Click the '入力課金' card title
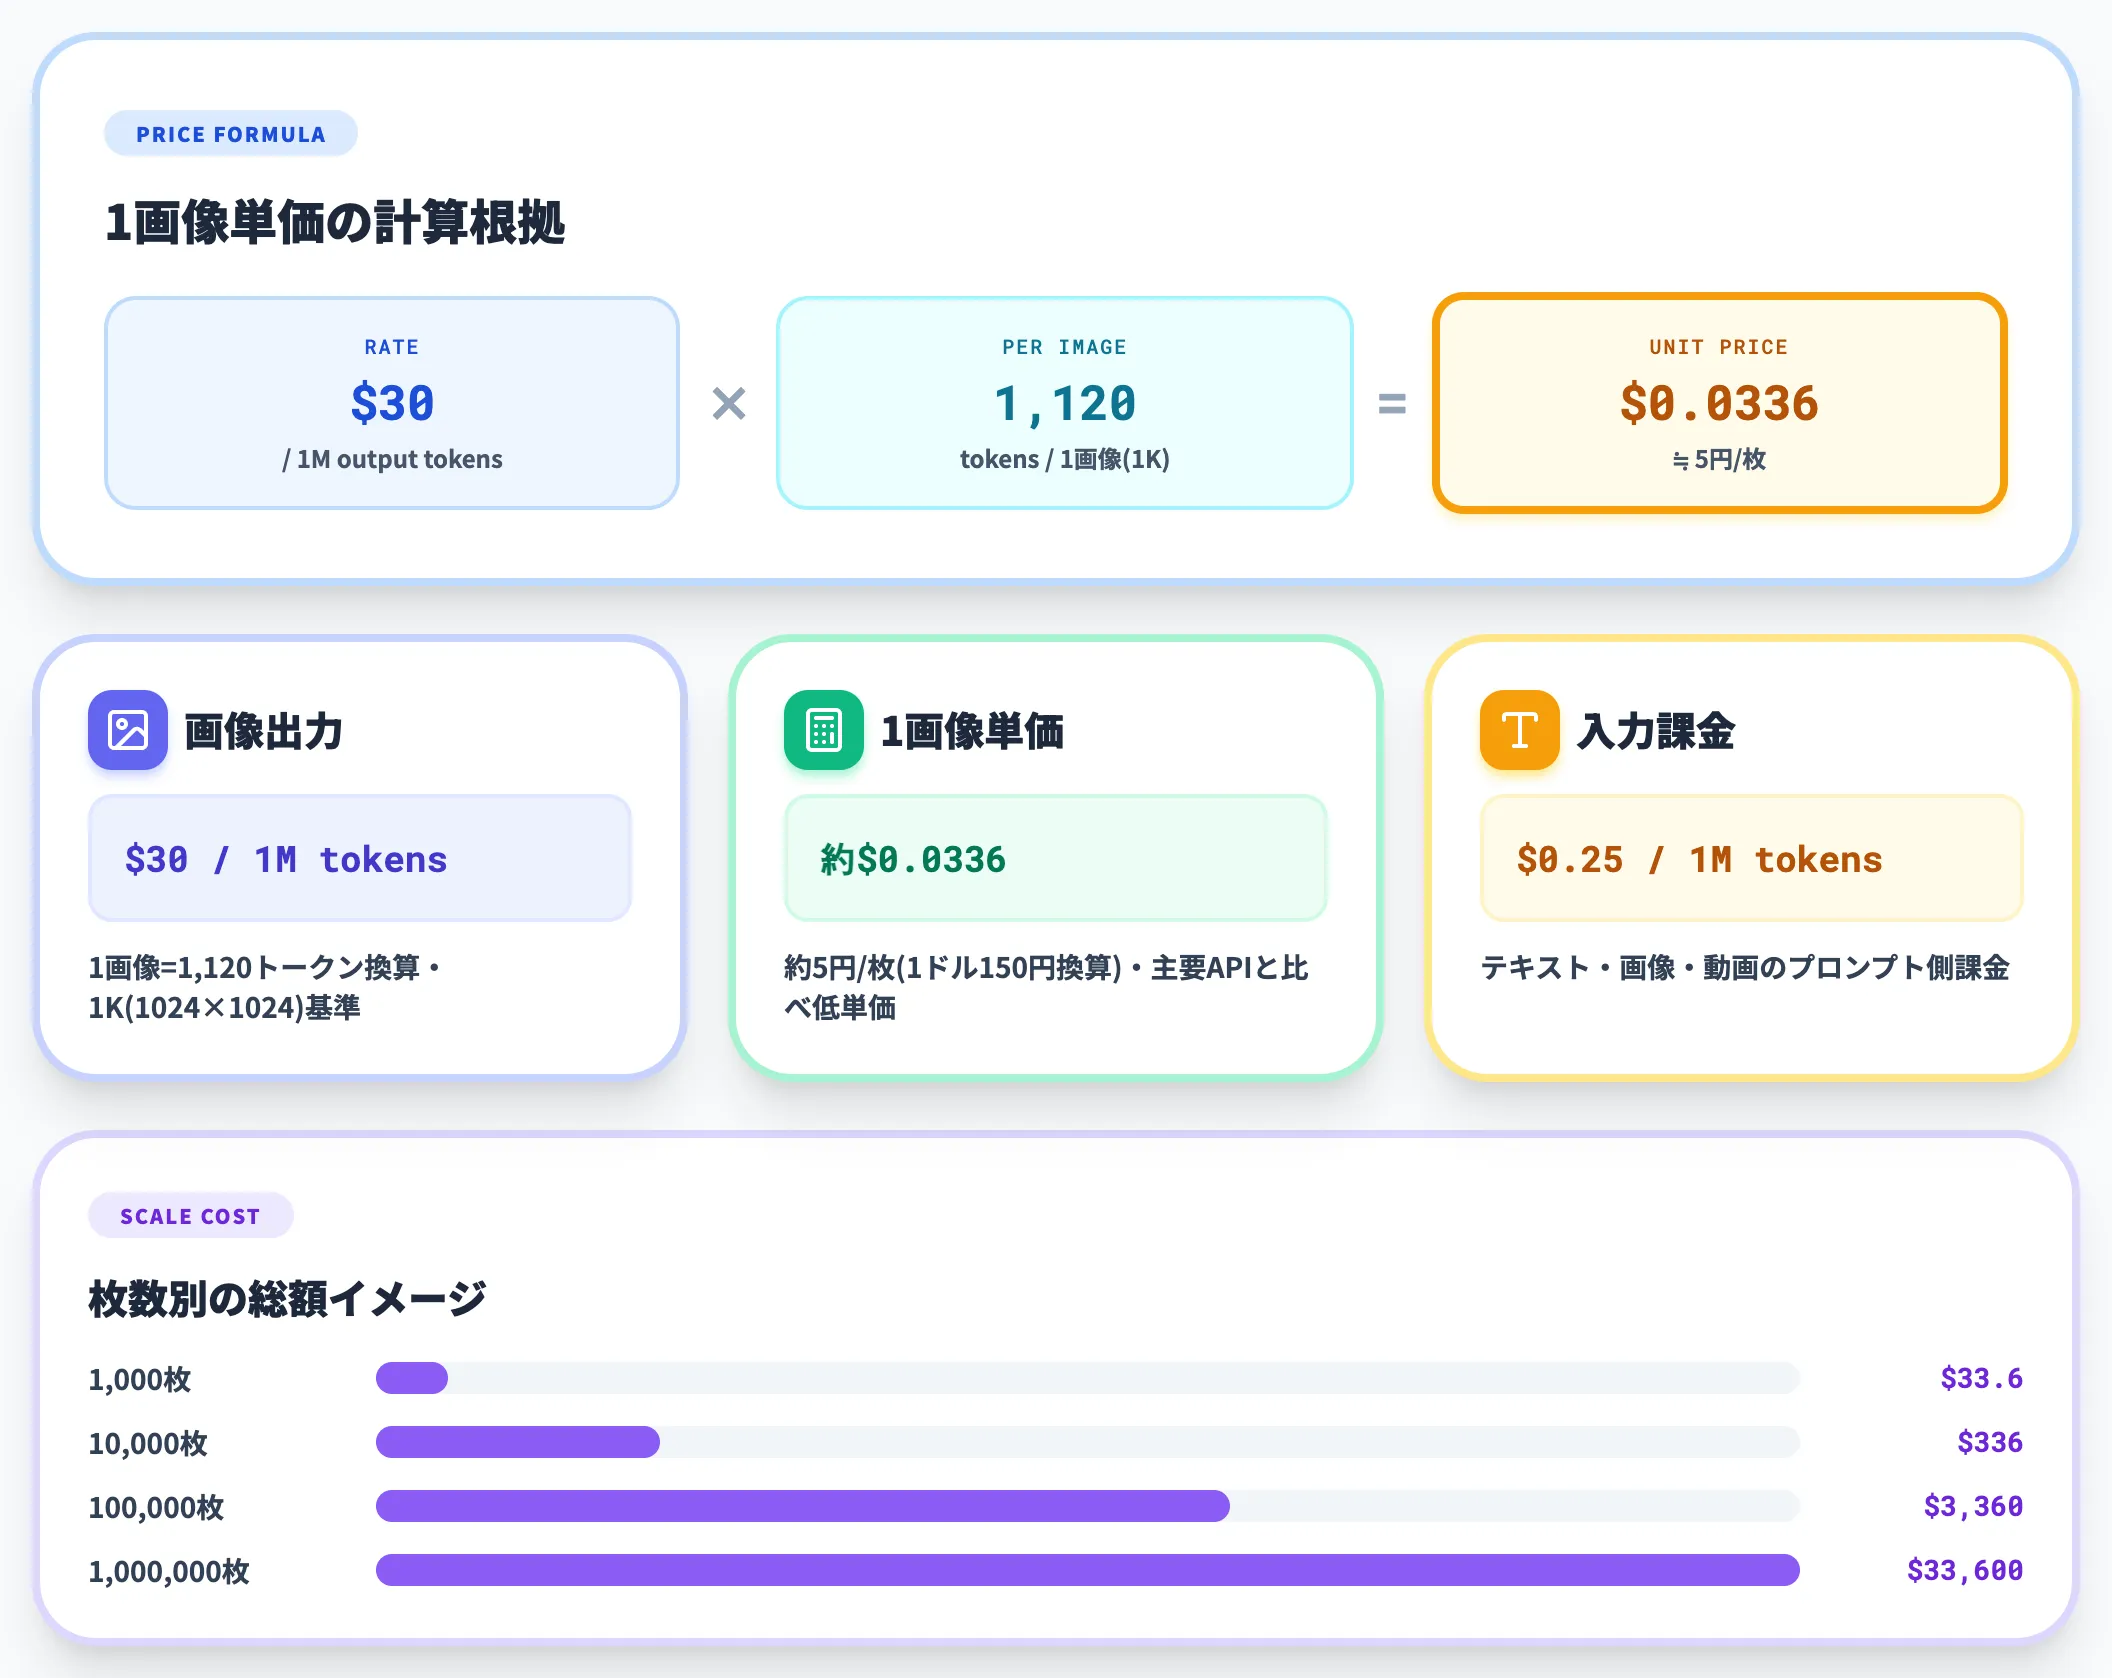The image size is (2112, 1678). click(1656, 732)
